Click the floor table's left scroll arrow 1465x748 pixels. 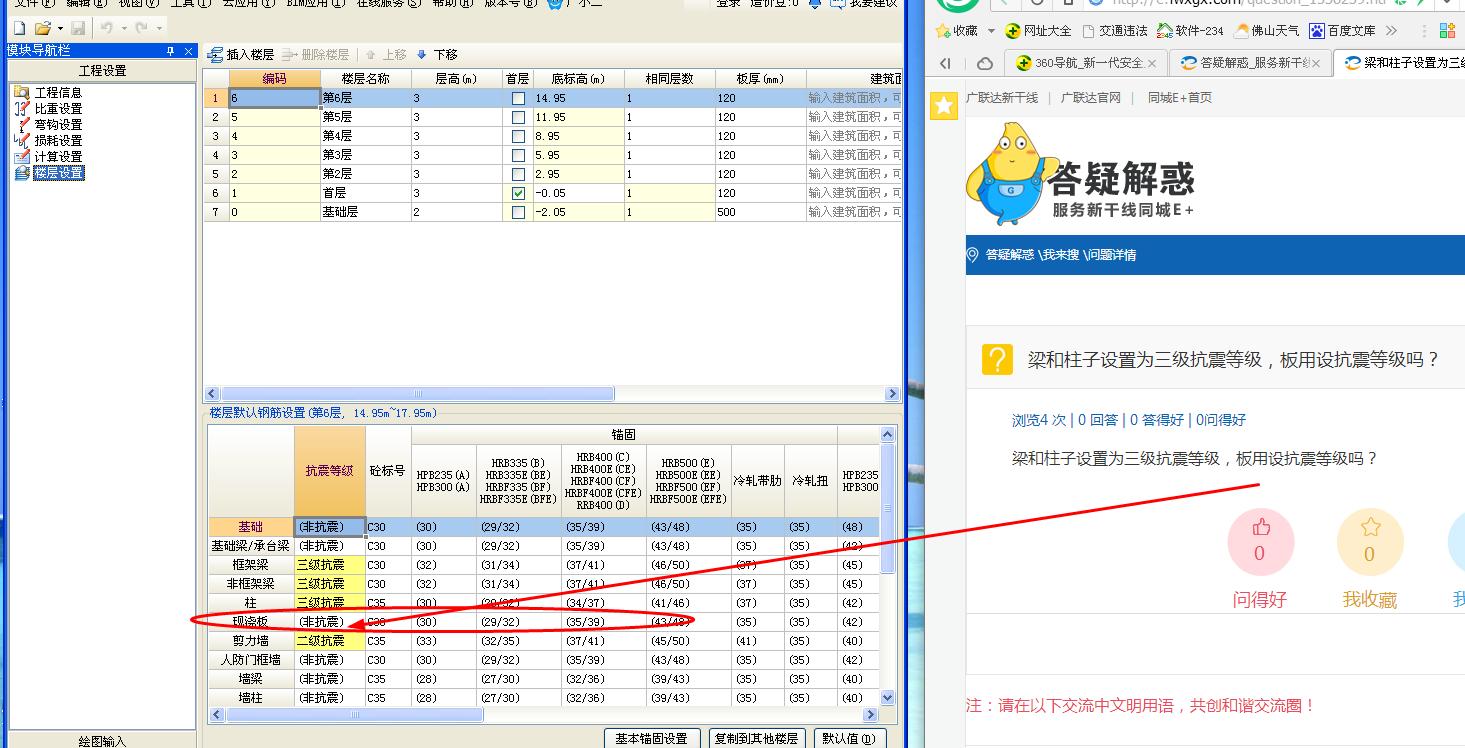pos(212,394)
